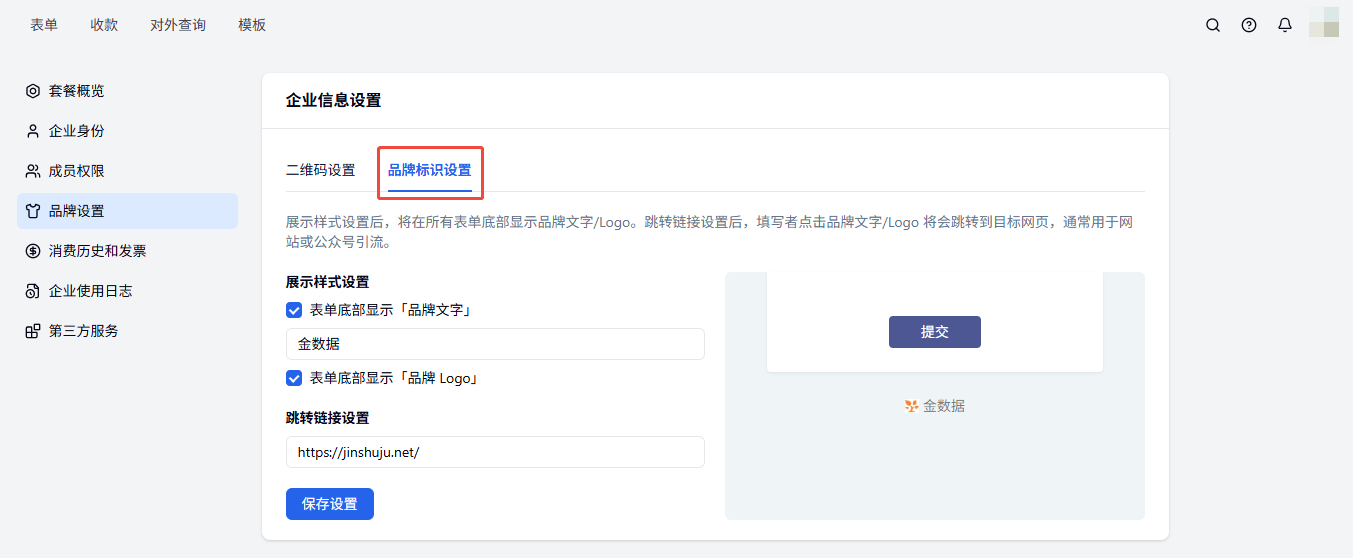
Task: Focus the 跳转链接 URL input field
Action: point(495,452)
